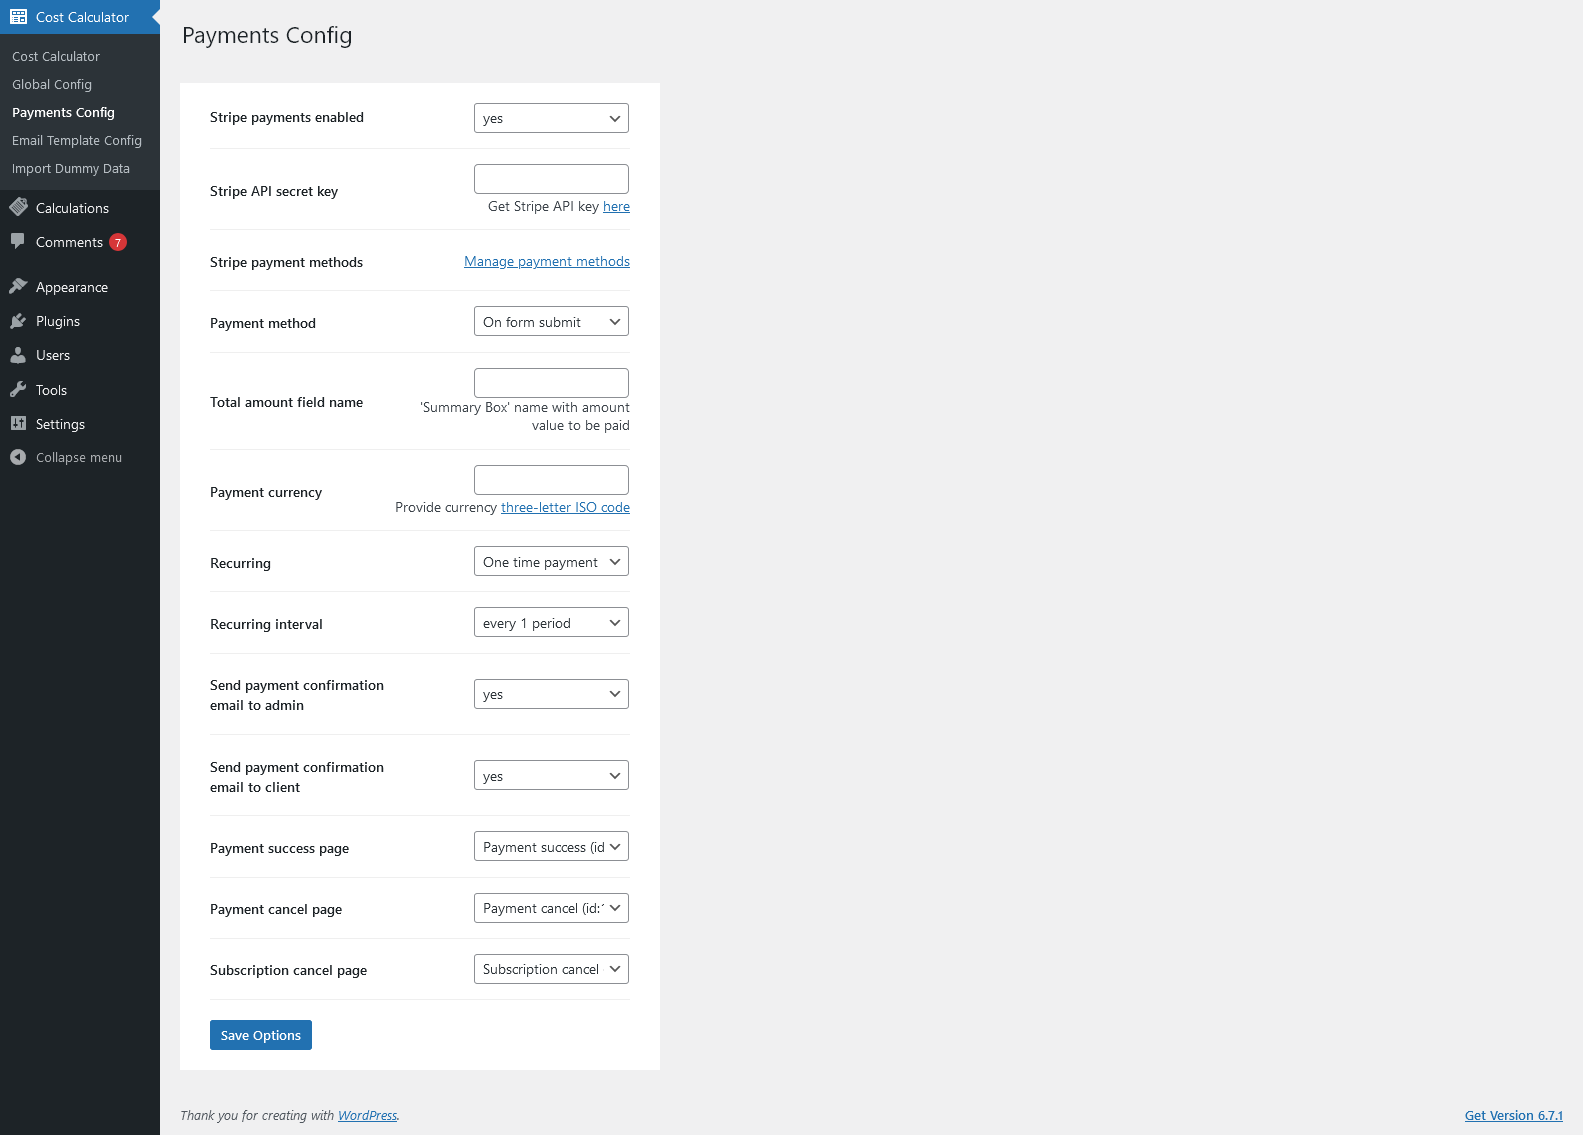The height and width of the screenshot is (1135, 1583).
Task: Select the Plugins plug icon
Action: pos(18,321)
